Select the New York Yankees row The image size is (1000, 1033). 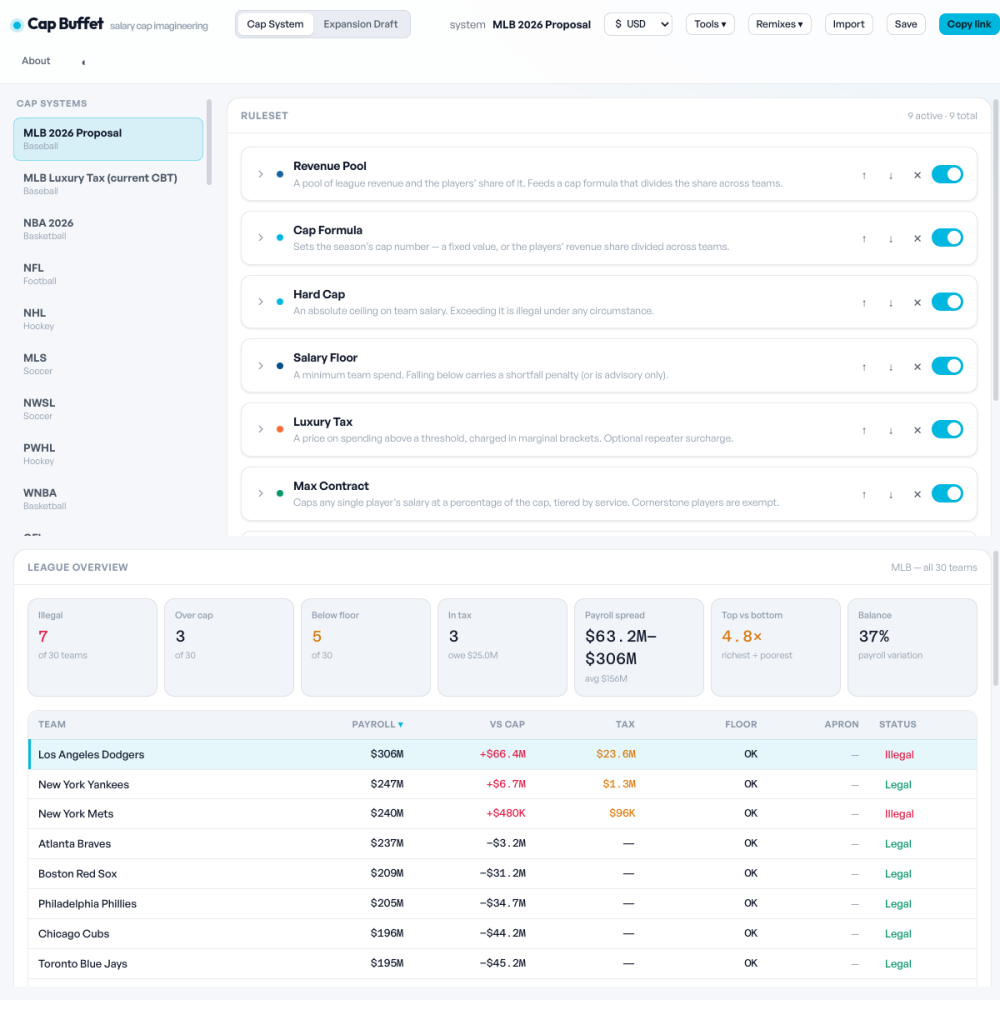point(503,784)
